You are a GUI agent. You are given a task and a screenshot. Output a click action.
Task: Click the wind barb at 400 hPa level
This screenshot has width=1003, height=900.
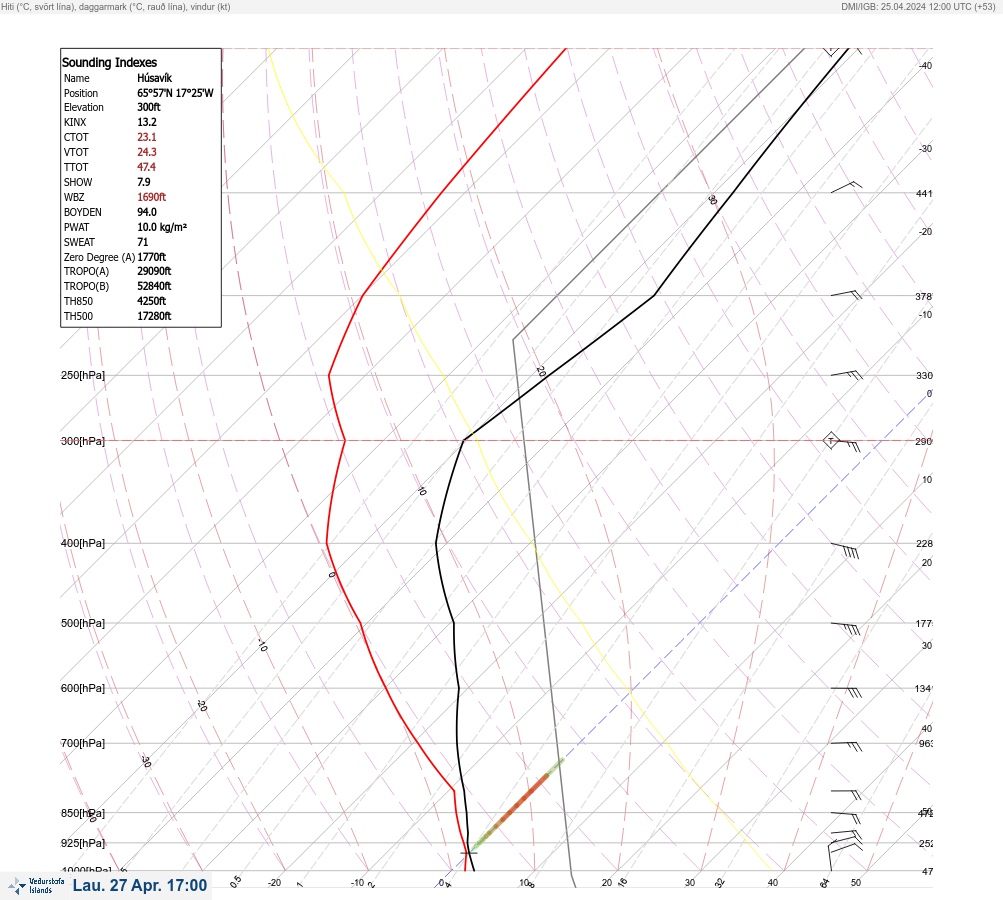coord(845,549)
